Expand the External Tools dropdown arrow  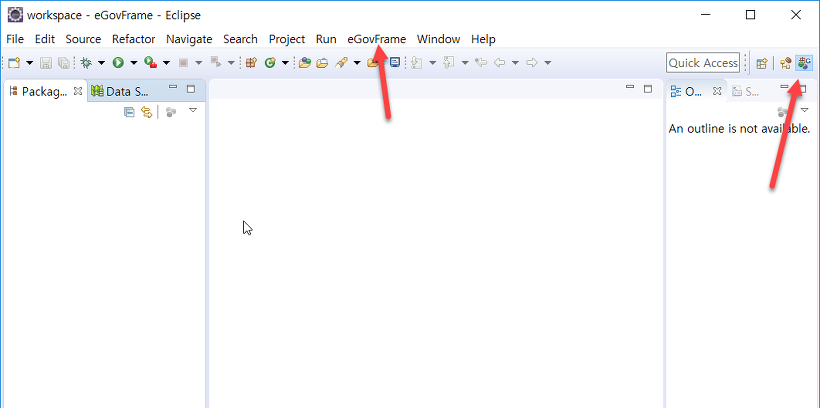tap(166, 63)
